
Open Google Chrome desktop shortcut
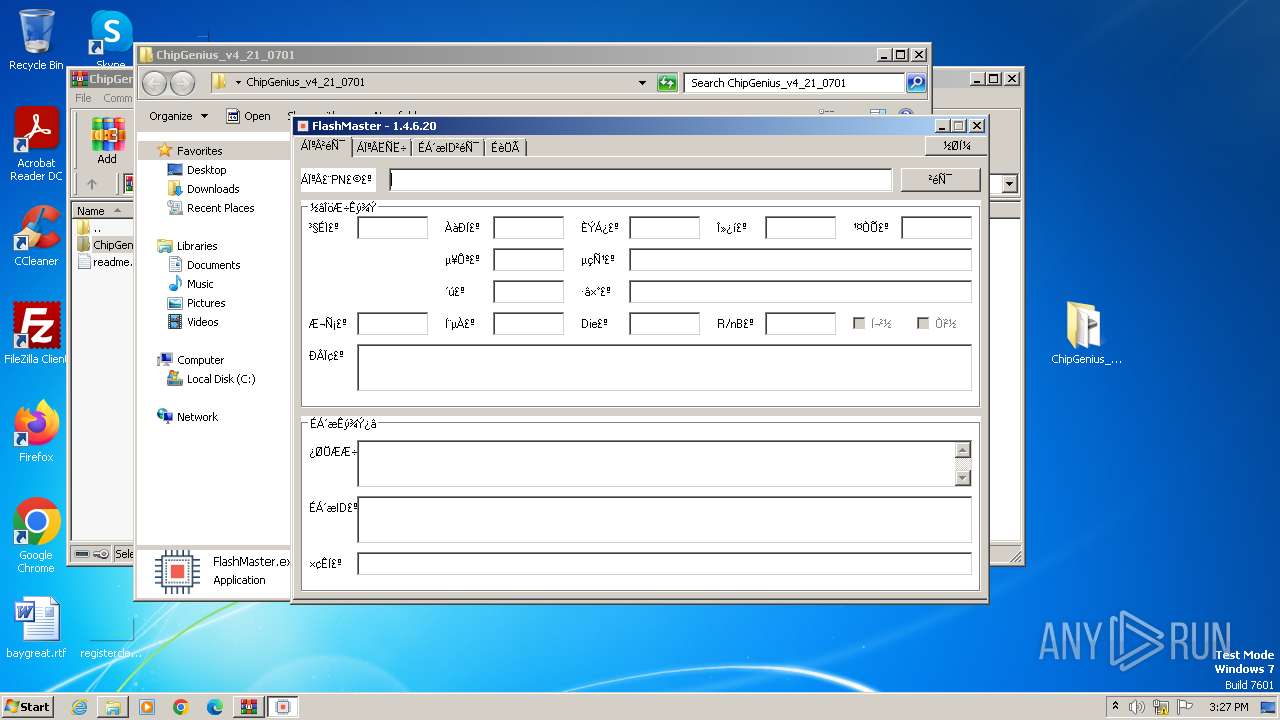(x=36, y=535)
